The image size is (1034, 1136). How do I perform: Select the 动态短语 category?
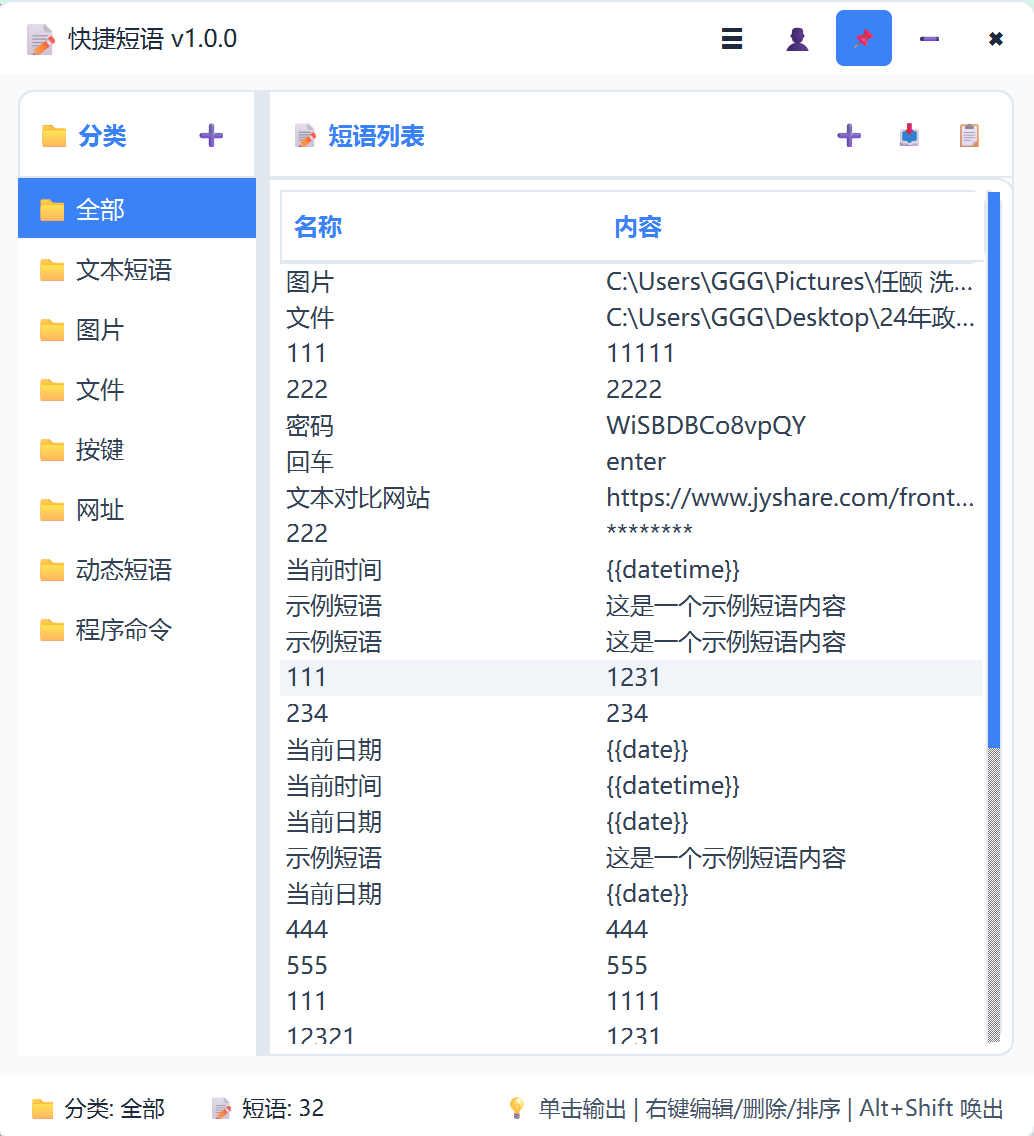pyautogui.click(x=137, y=570)
